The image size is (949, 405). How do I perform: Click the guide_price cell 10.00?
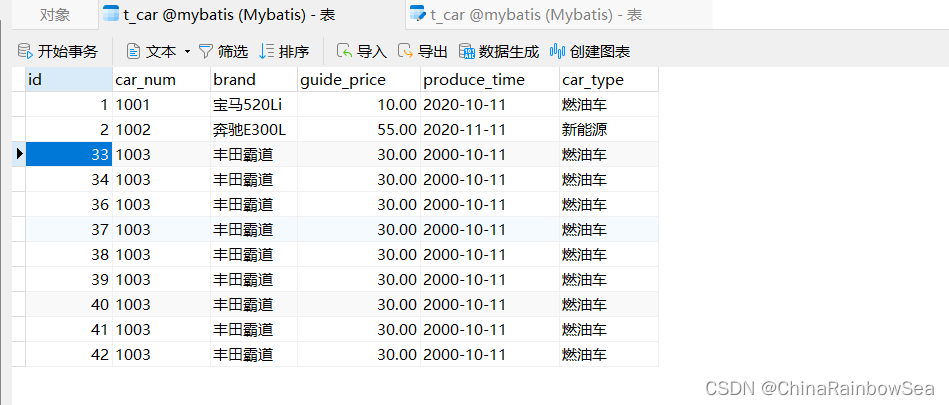(359, 105)
